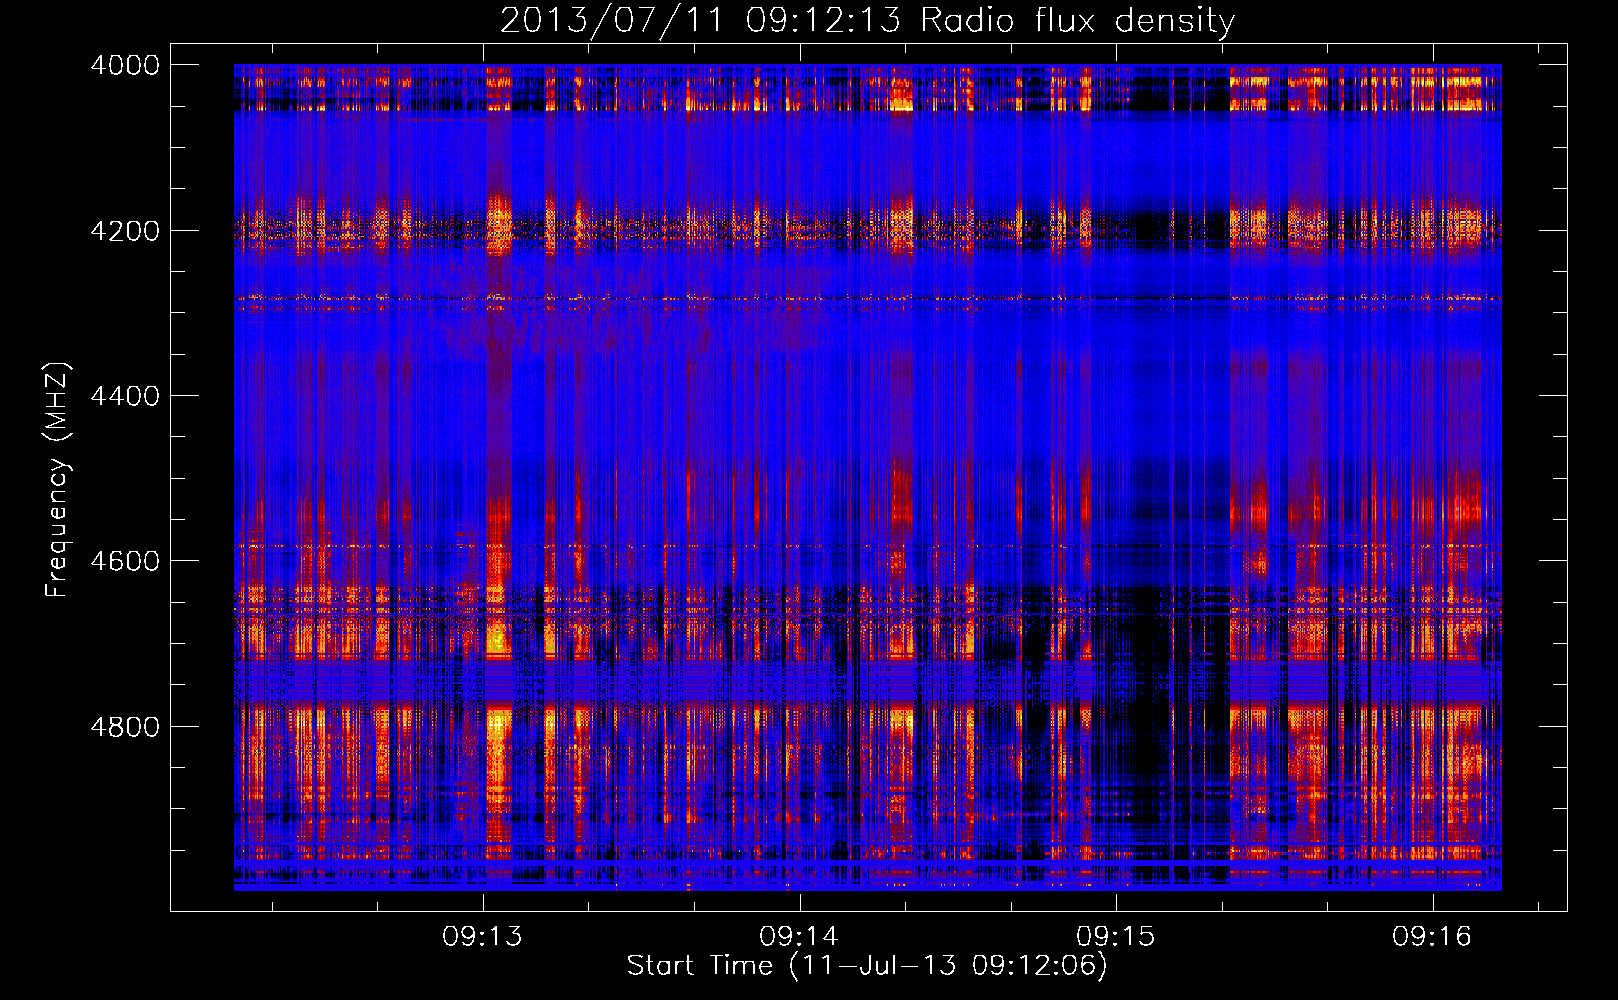Click the 4400 frequency tick label
Viewport: 1618px width, 1000px height.
click(x=125, y=396)
